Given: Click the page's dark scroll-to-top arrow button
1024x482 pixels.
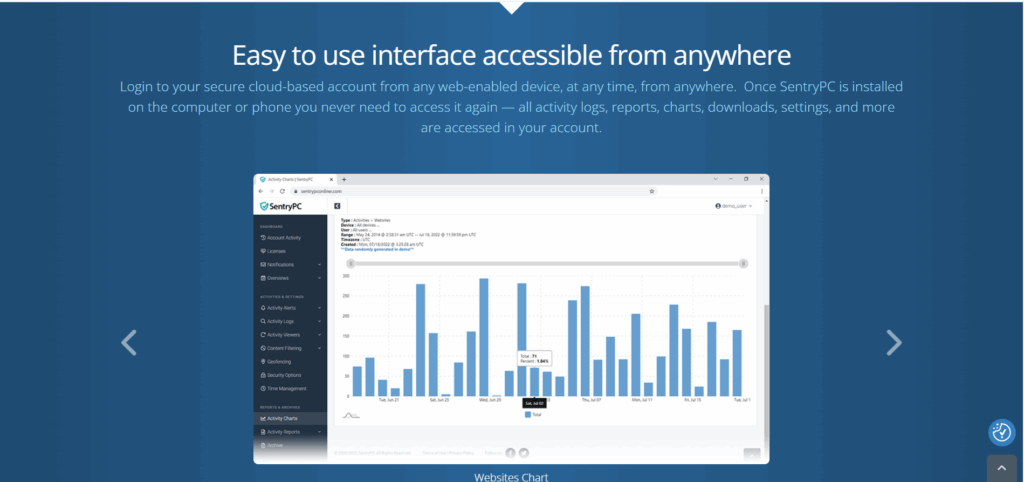Looking at the screenshot, I should click(x=1001, y=468).
